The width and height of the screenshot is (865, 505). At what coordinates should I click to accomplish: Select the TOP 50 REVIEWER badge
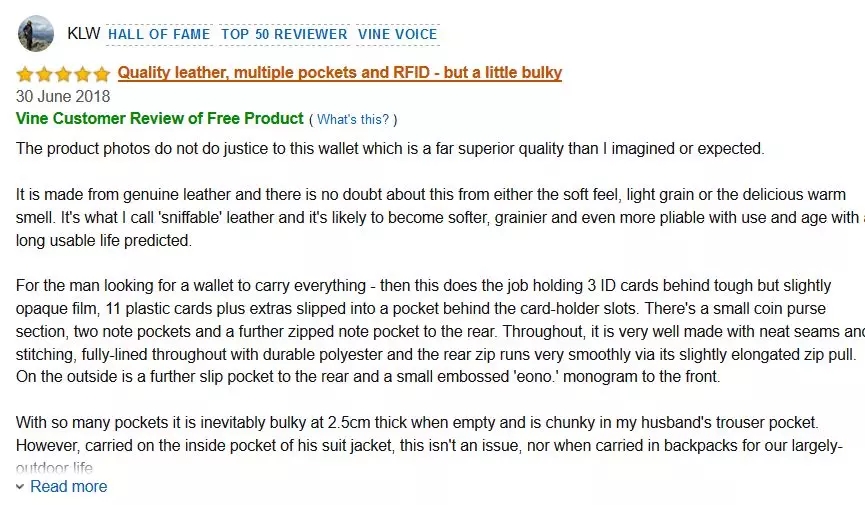[284, 34]
